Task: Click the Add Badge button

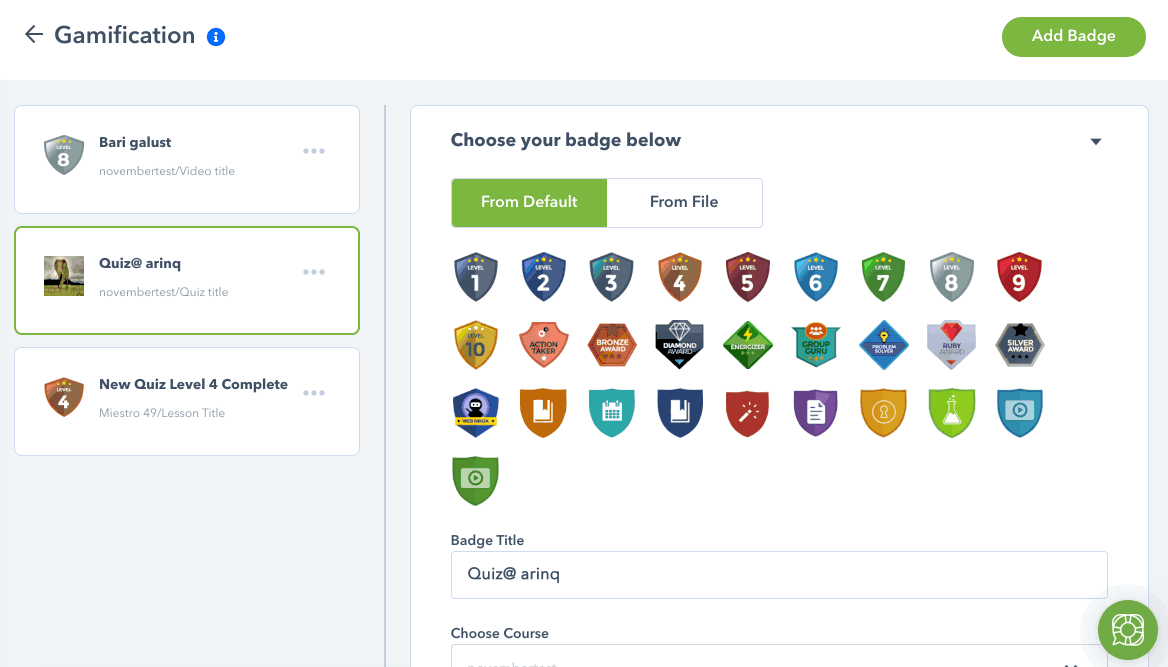Action: click(x=1073, y=37)
